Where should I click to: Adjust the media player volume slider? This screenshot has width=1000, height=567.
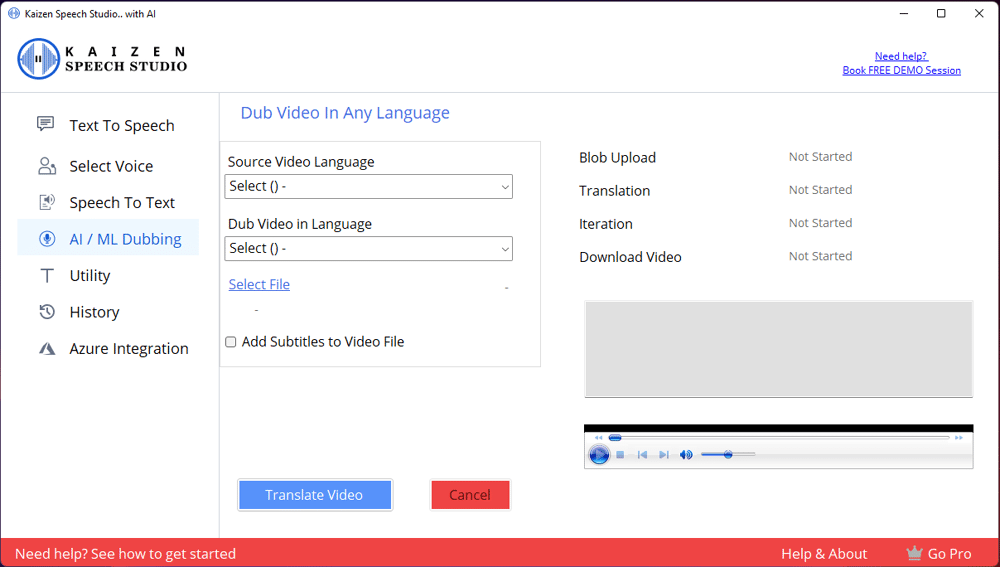[728, 455]
